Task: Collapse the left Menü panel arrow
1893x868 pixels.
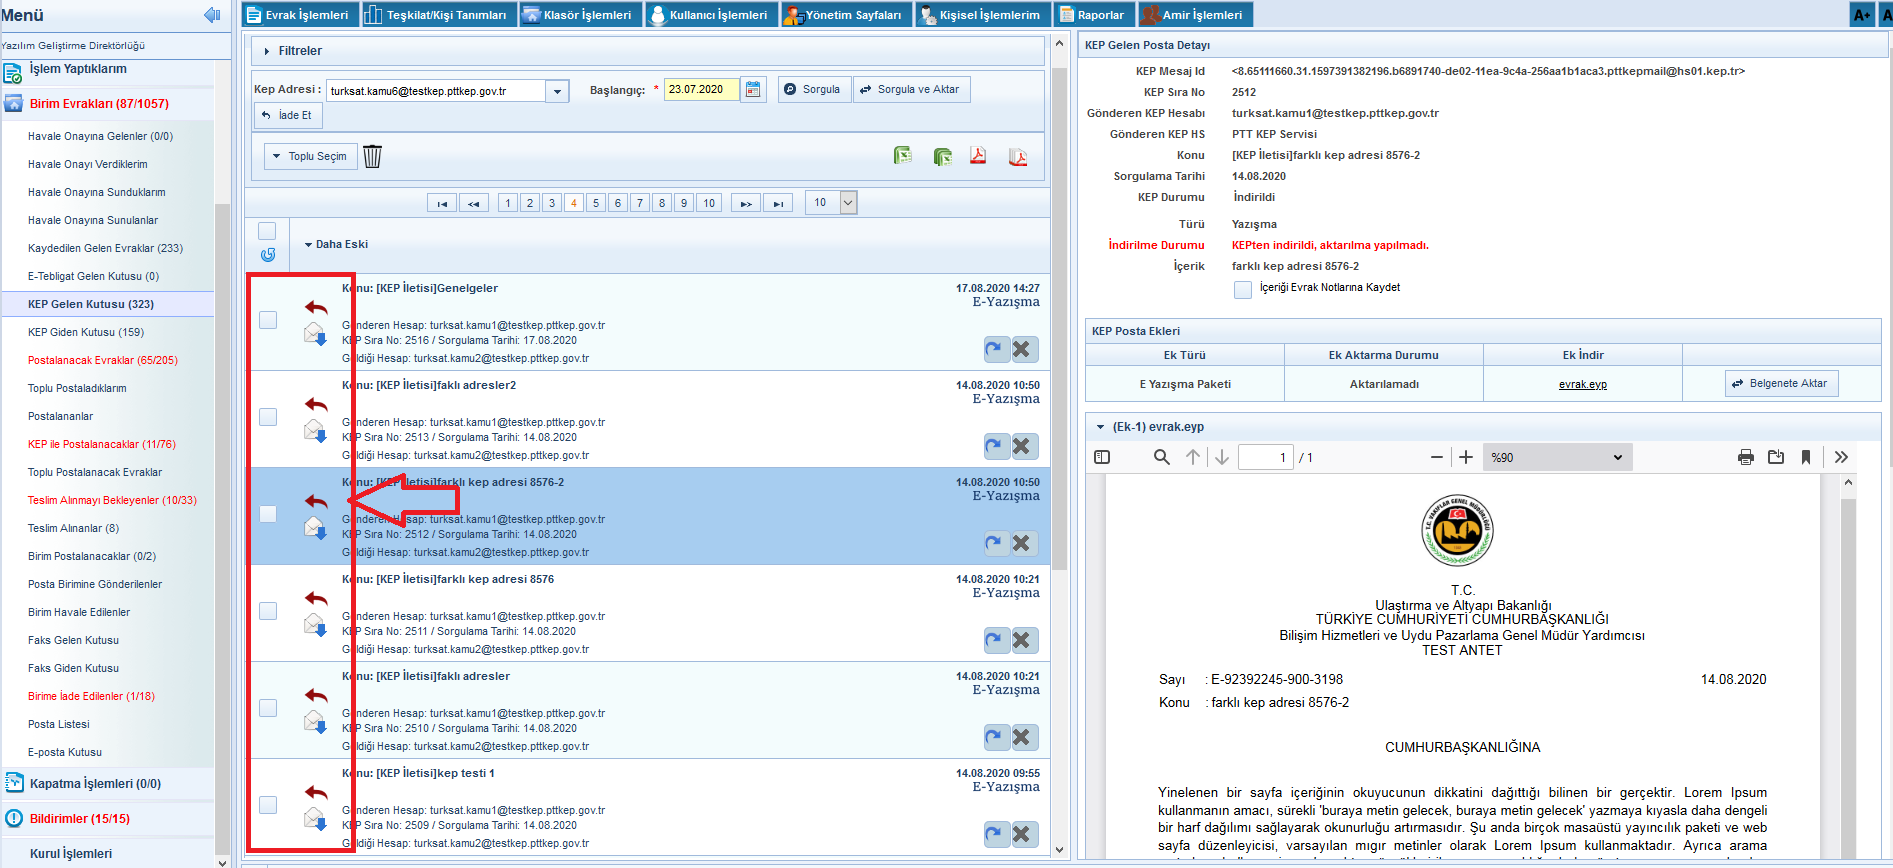Action: (x=211, y=15)
